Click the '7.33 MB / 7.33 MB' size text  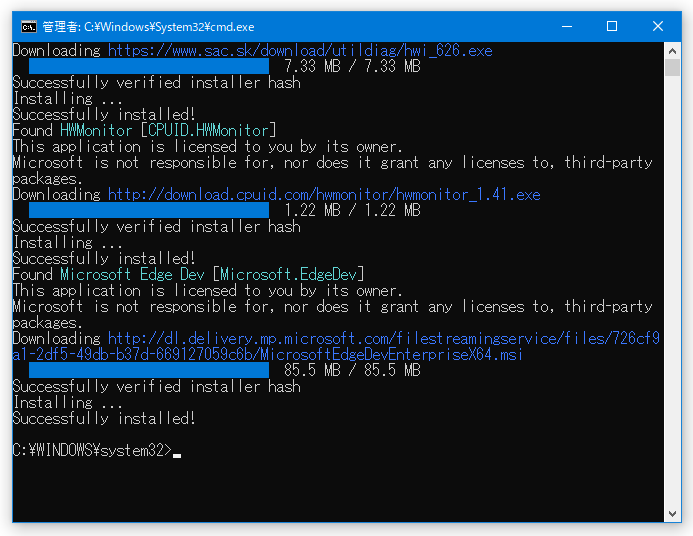(352, 66)
